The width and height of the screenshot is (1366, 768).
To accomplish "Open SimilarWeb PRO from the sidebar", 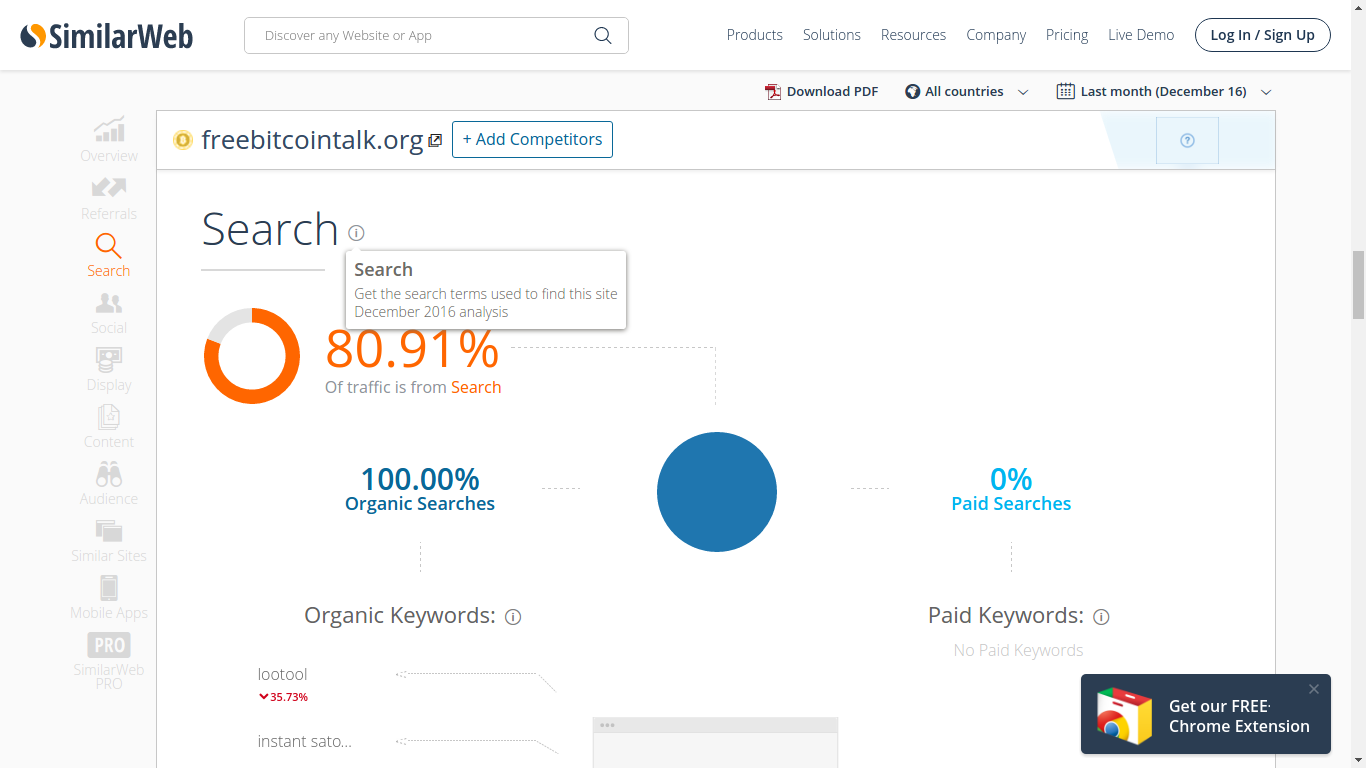I will pos(109,661).
